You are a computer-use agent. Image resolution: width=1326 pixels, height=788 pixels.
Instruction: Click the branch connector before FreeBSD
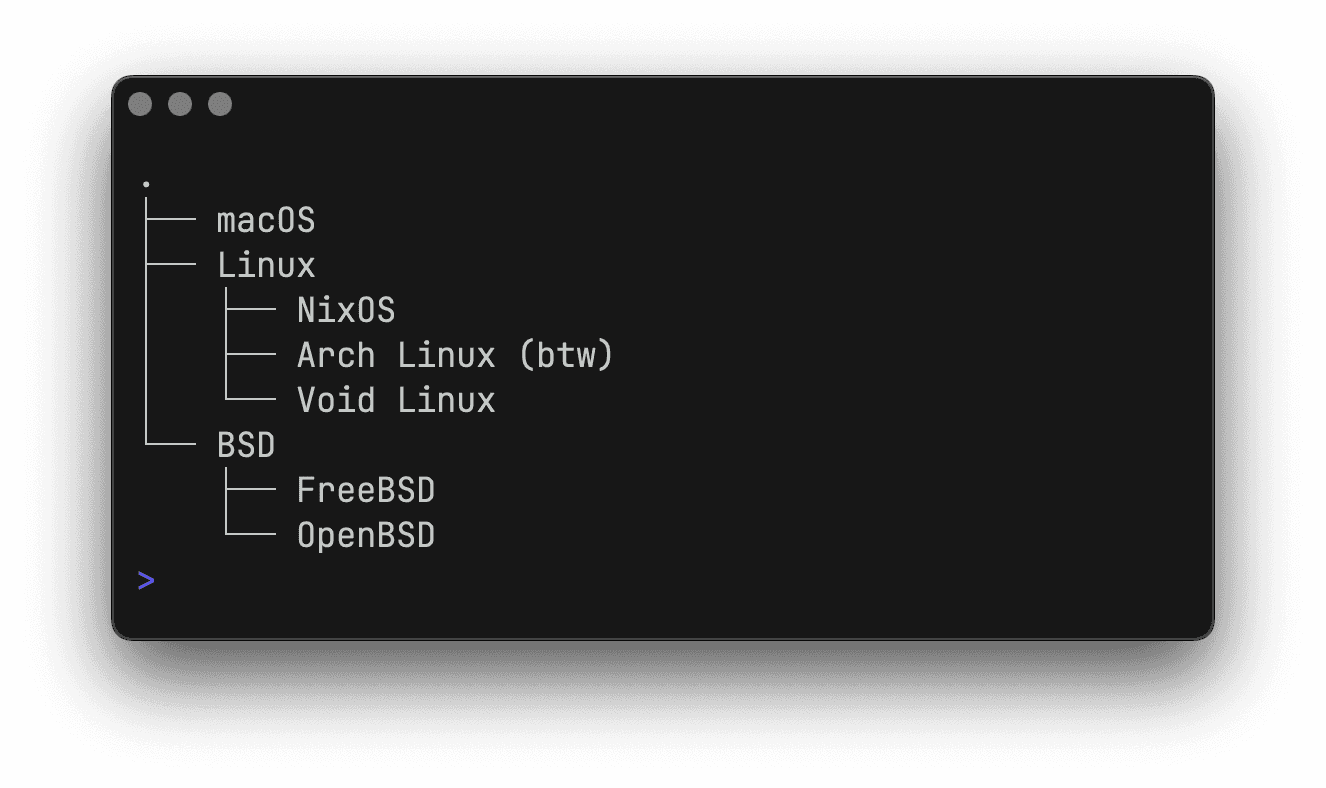[x=250, y=490]
